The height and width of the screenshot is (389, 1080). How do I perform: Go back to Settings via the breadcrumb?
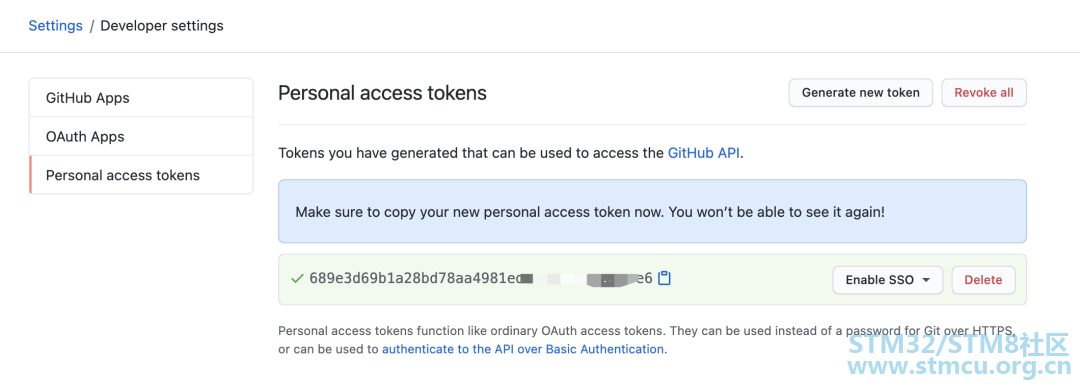(x=55, y=26)
